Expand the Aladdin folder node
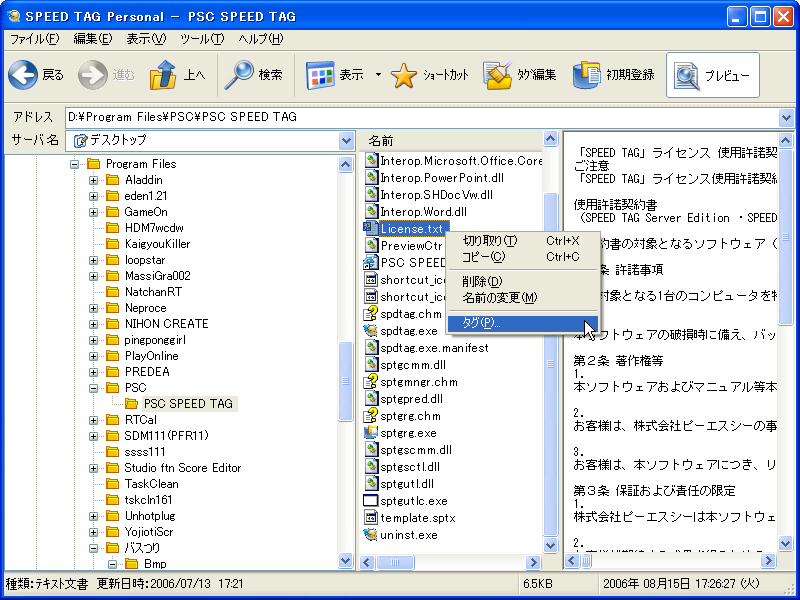 coord(93,180)
